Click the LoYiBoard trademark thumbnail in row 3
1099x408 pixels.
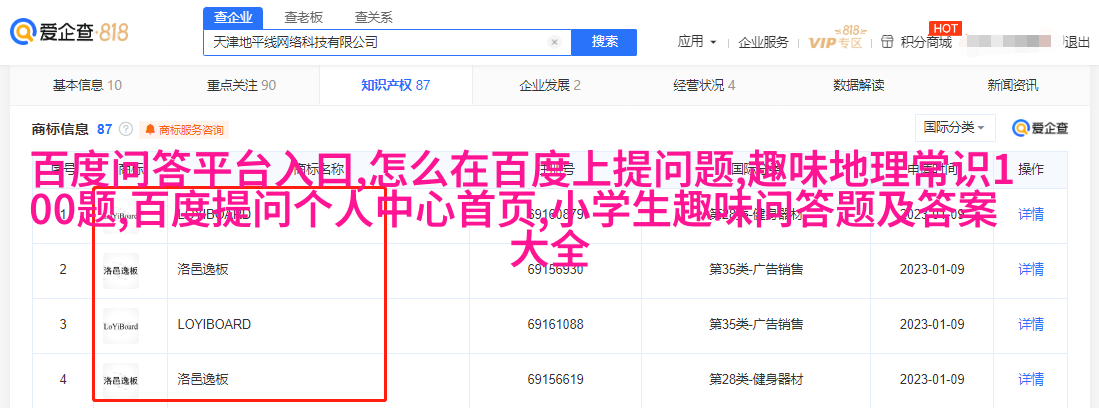pos(121,325)
